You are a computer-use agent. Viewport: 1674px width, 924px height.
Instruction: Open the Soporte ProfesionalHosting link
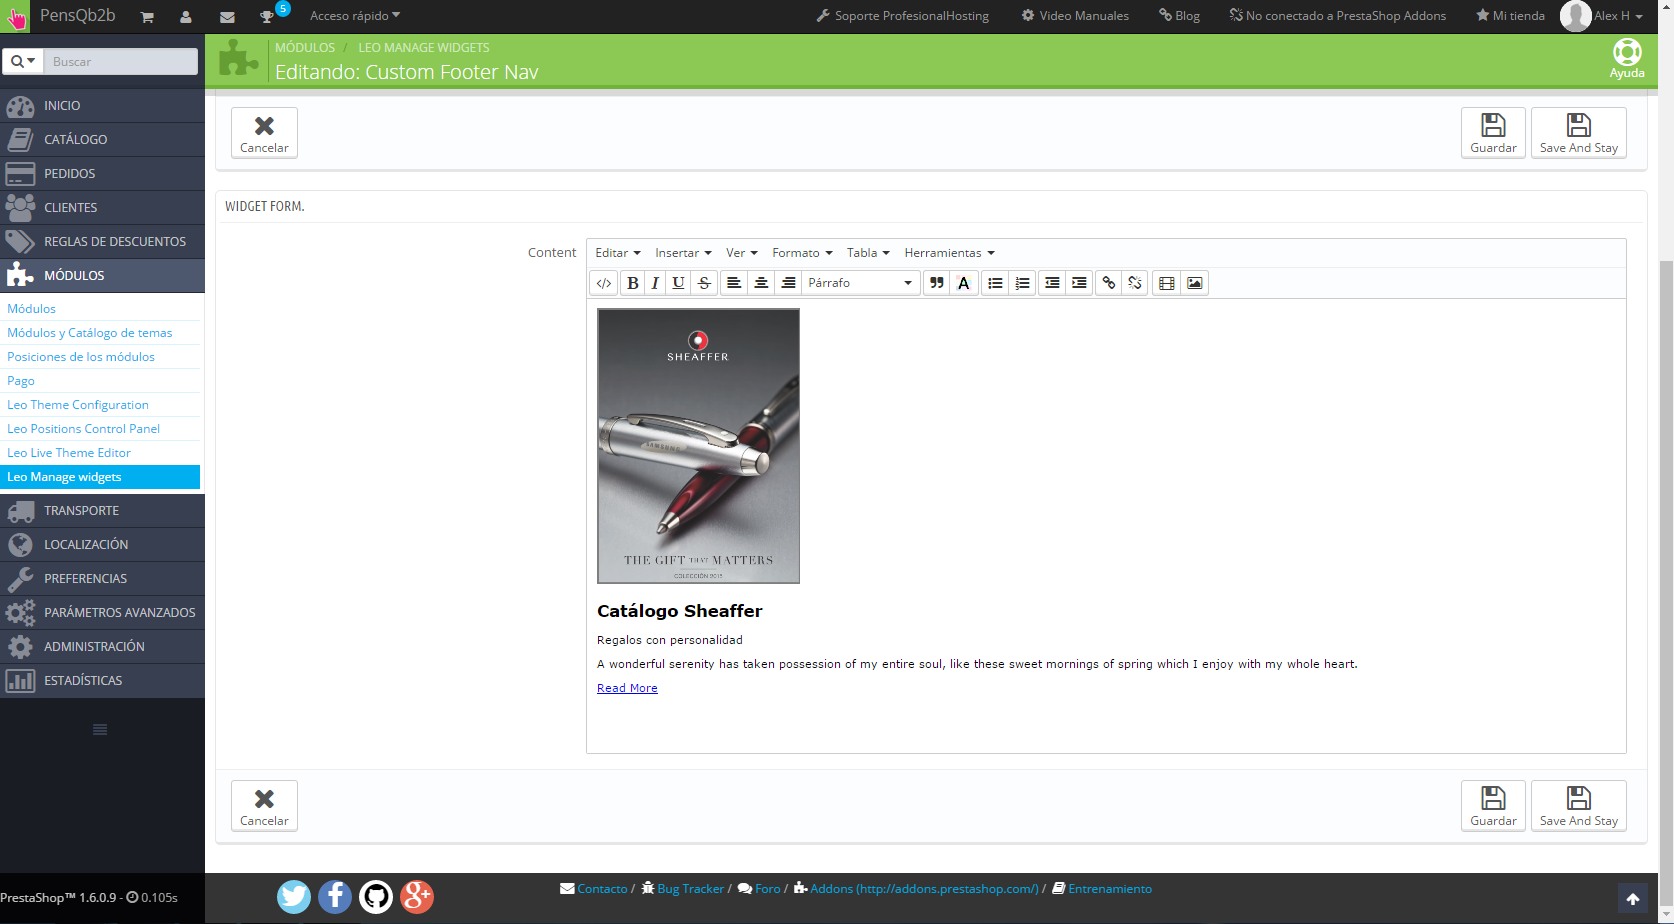point(903,16)
